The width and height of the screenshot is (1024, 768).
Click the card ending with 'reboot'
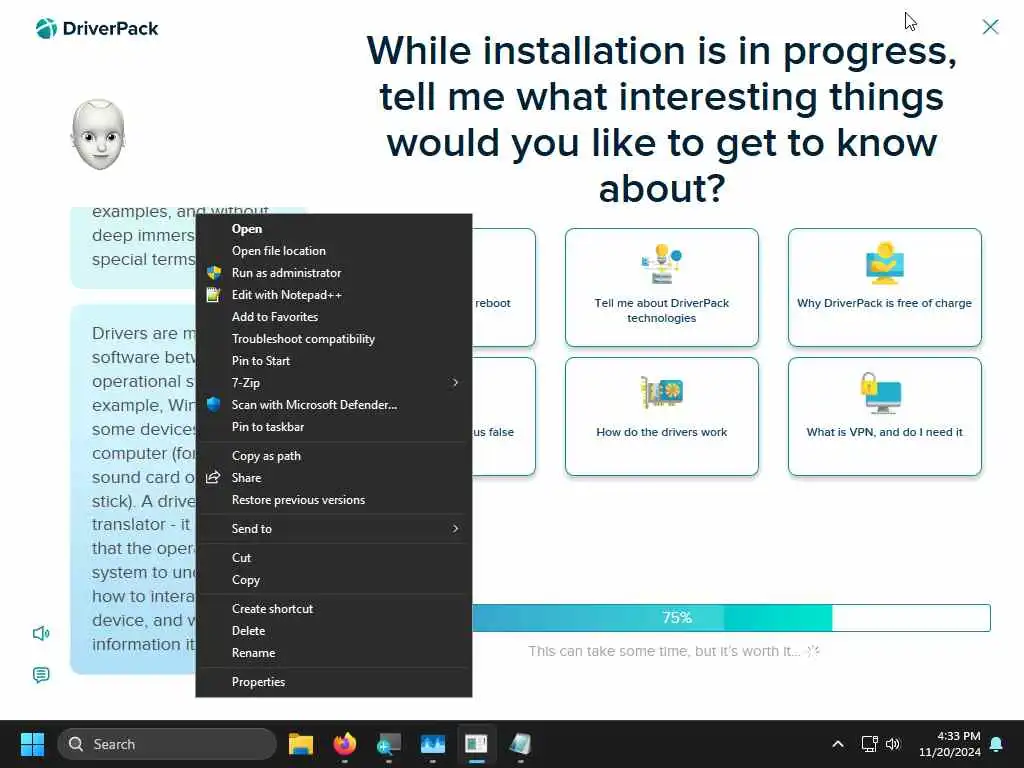504,287
